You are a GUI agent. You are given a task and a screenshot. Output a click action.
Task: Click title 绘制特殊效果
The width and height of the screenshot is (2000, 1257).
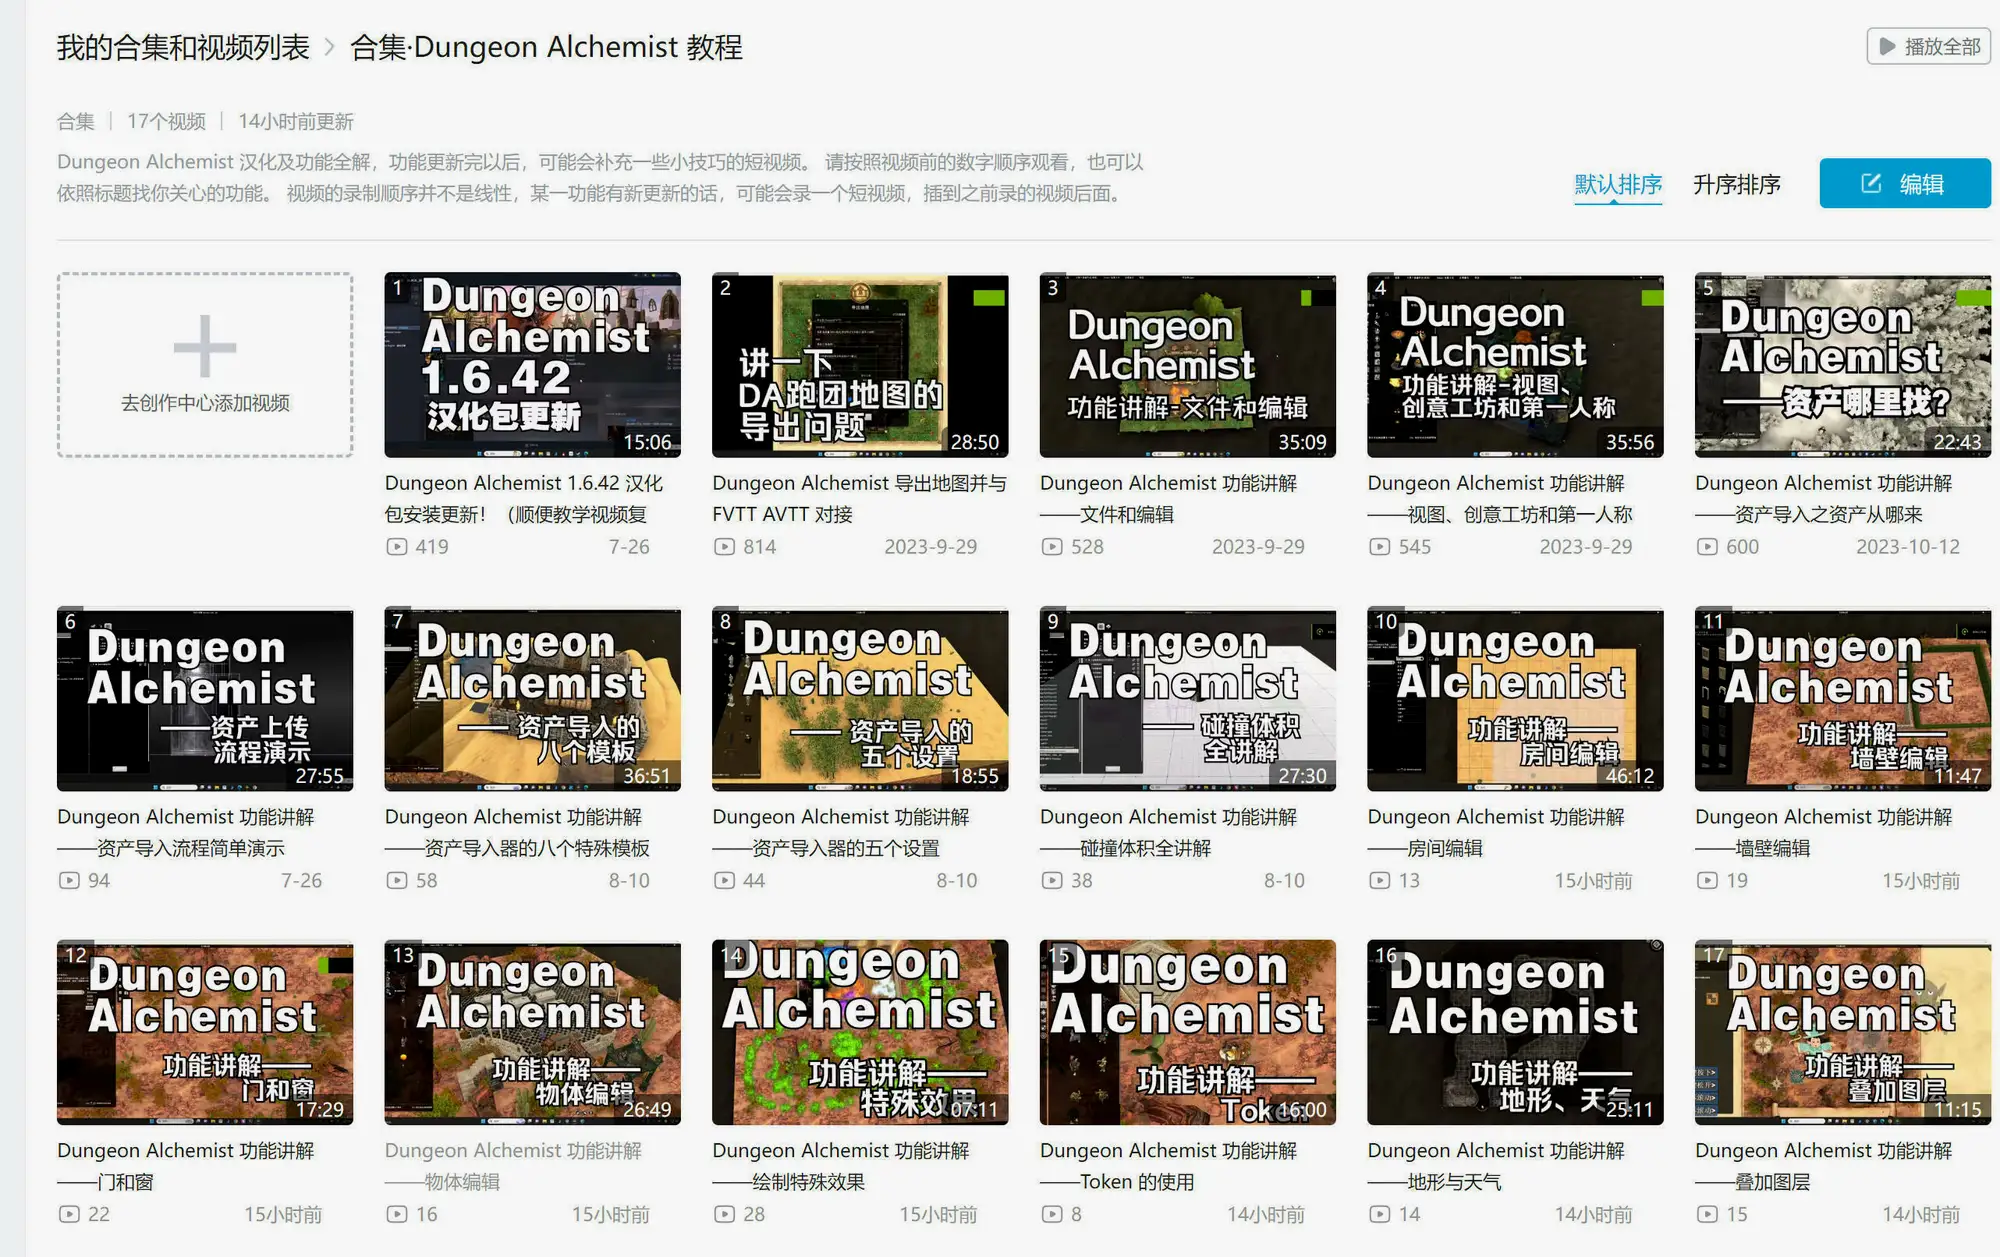pos(841,1166)
